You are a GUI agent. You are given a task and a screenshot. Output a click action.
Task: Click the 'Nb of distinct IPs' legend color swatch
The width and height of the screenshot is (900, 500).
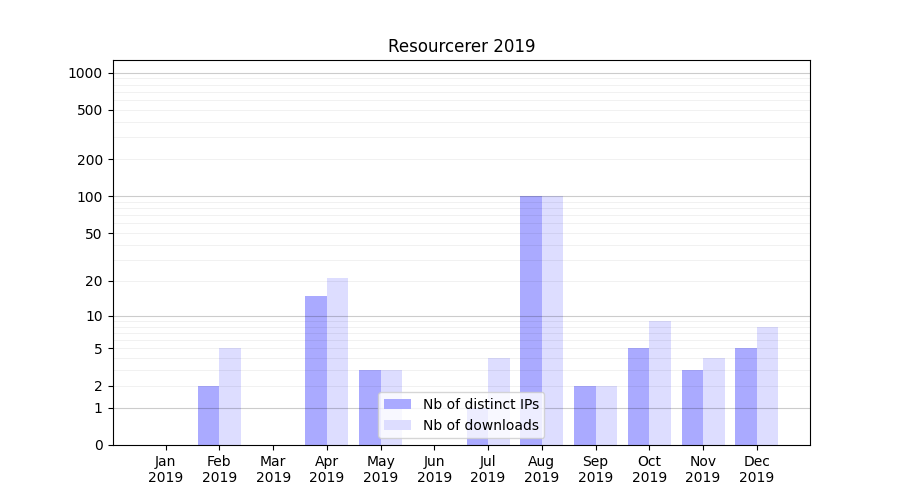pos(397,404)
